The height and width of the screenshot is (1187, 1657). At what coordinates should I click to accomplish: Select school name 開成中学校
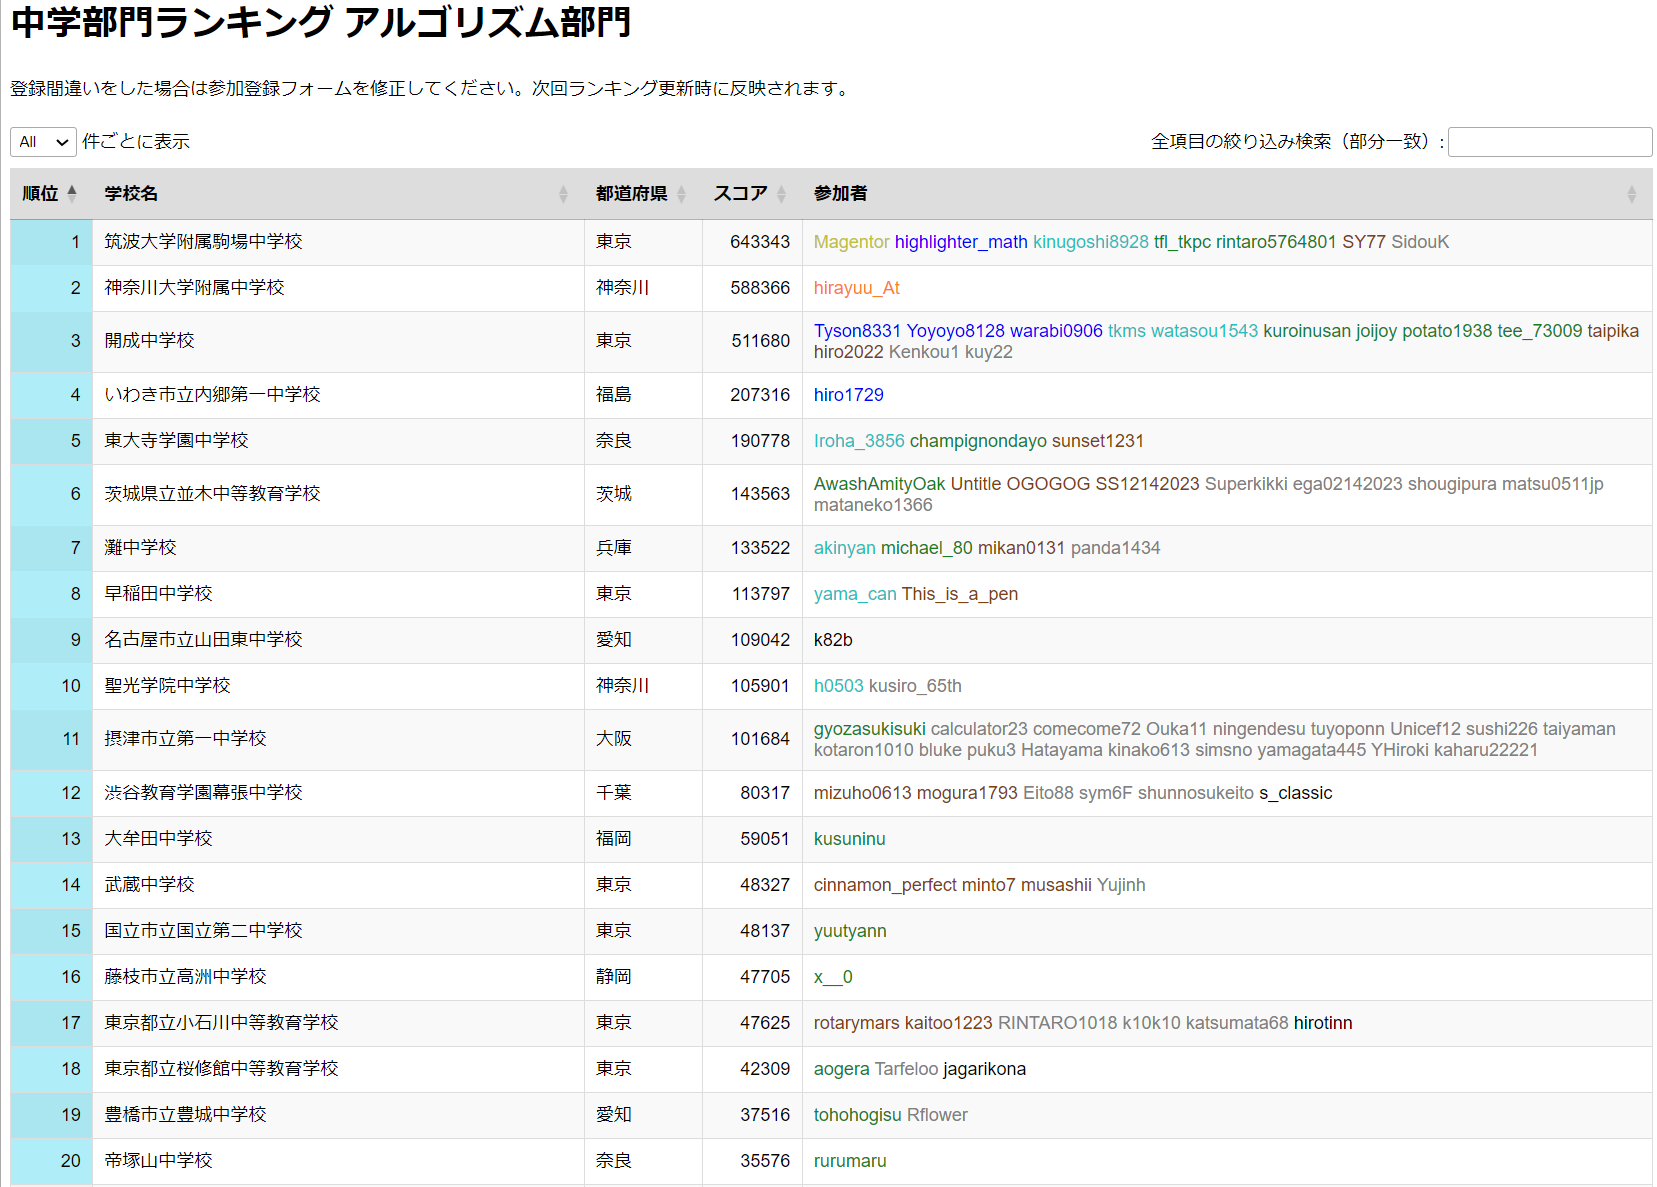tap(150, 341)
